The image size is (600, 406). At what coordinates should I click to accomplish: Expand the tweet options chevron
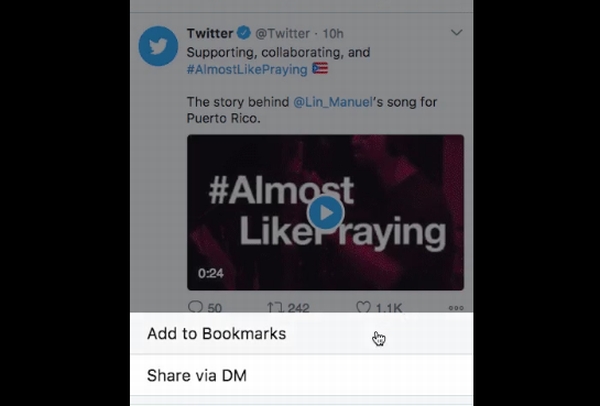[457, 33]
